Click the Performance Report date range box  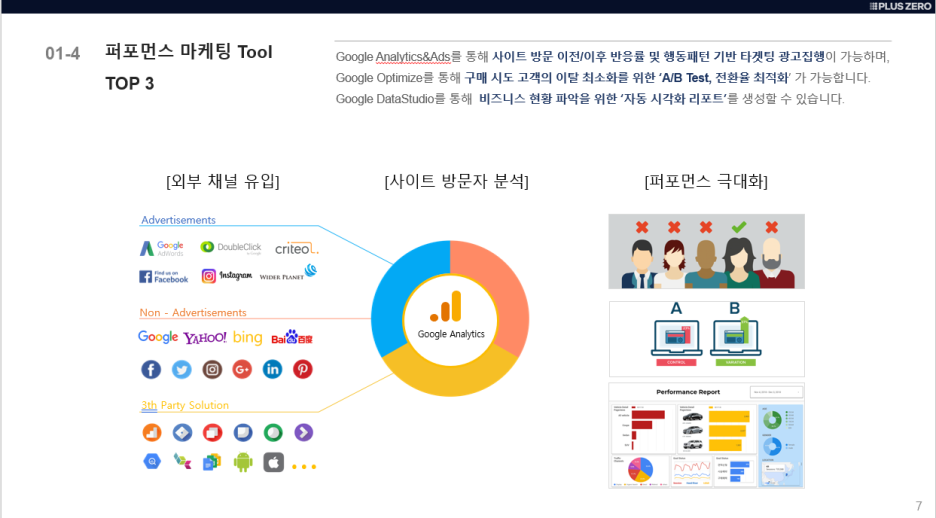pyautogui.click(x=776, y=392)
